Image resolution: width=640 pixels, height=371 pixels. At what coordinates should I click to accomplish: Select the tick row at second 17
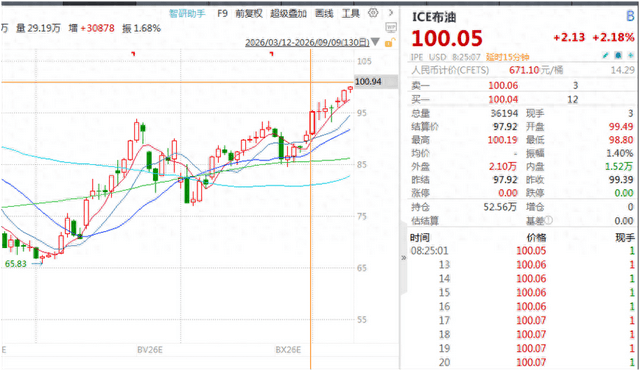(x=522, y=320)
